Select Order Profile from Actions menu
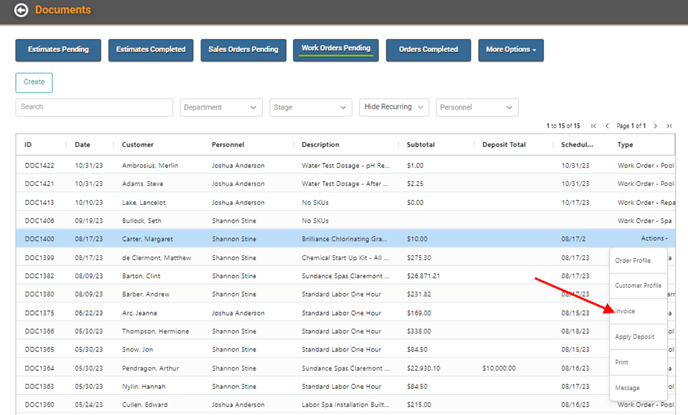 click(632, 260)
